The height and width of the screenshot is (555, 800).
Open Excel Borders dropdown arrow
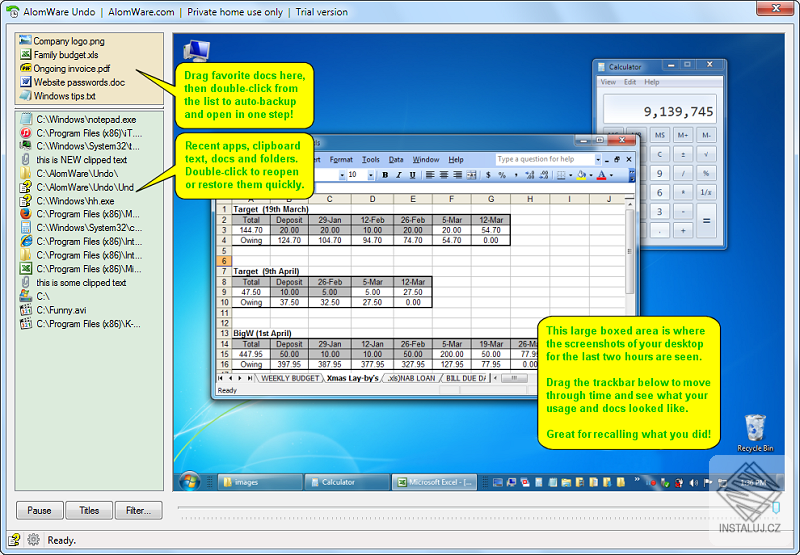coord(570,175)
